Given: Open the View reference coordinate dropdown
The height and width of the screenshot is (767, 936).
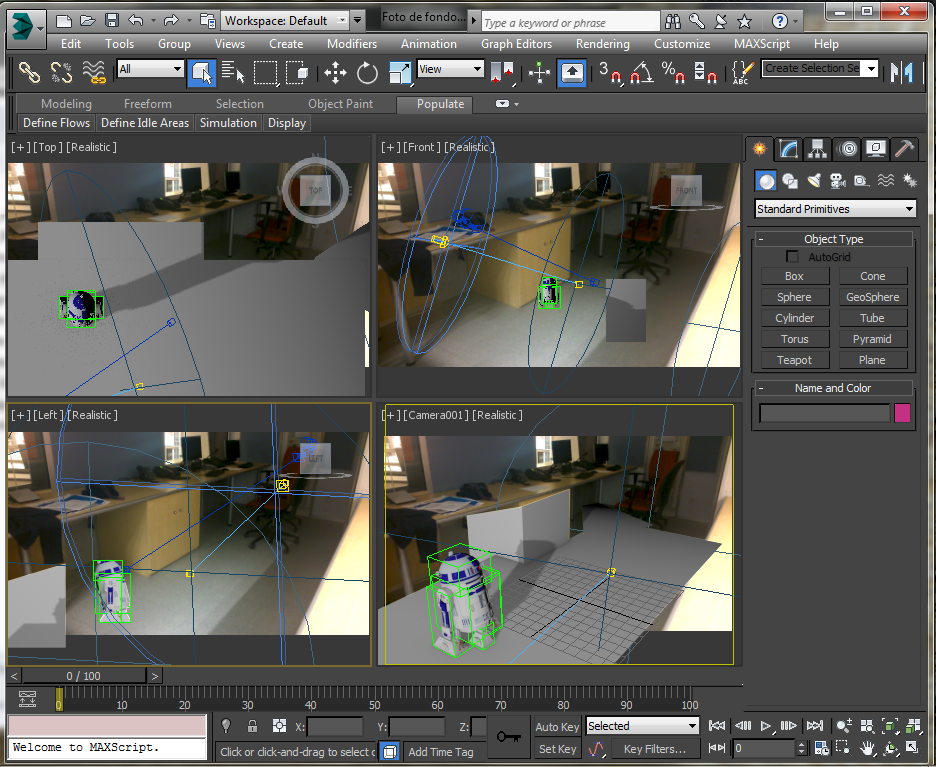Looking at the screenshot, I should pyautogui.click(x=449, y=71).
